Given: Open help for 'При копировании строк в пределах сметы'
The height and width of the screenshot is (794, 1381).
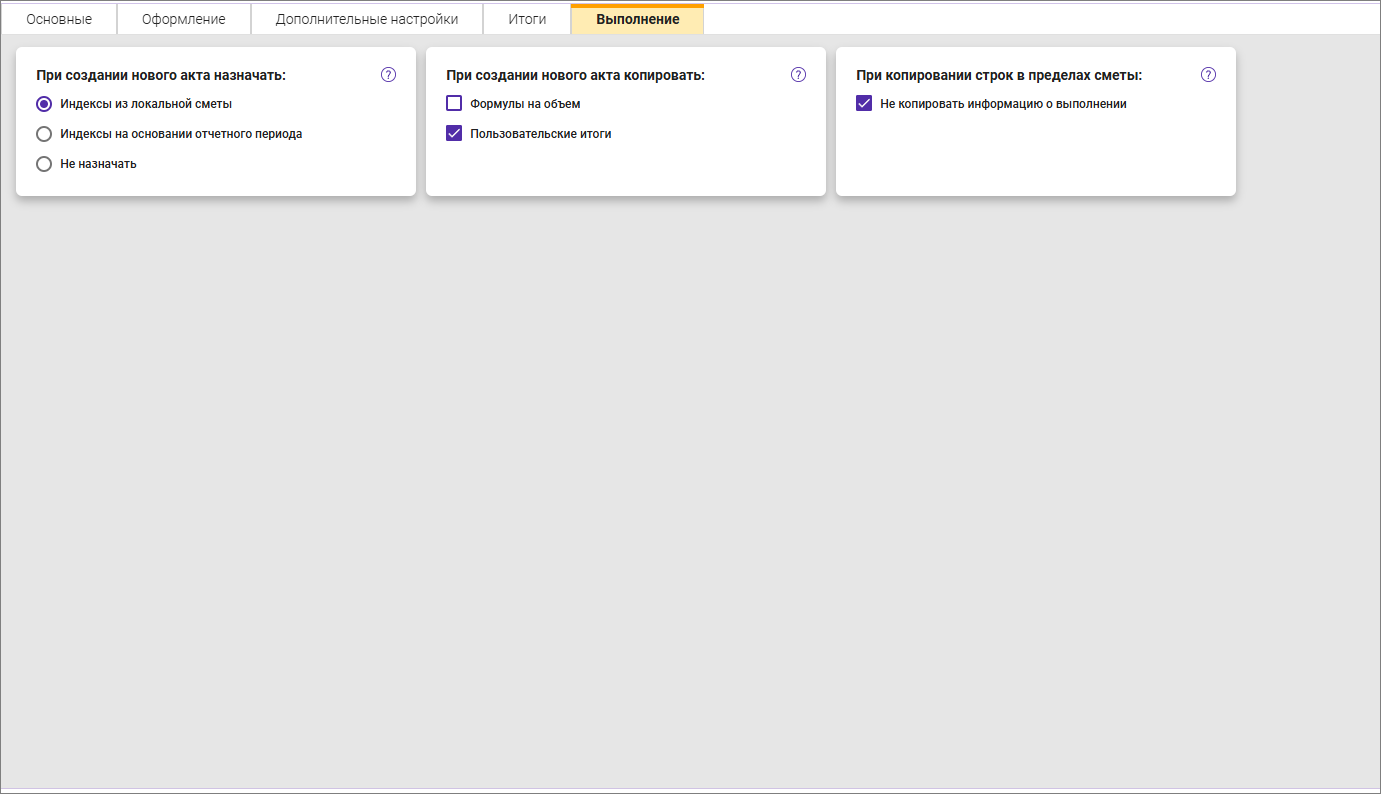Looking at the screenshot, I should point(1208,75).
